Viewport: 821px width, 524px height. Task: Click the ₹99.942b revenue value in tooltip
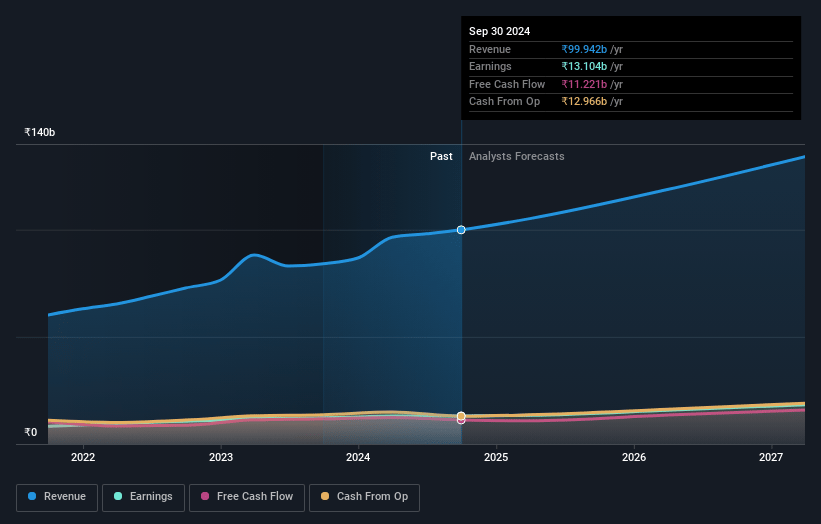(x=584, y=49)
